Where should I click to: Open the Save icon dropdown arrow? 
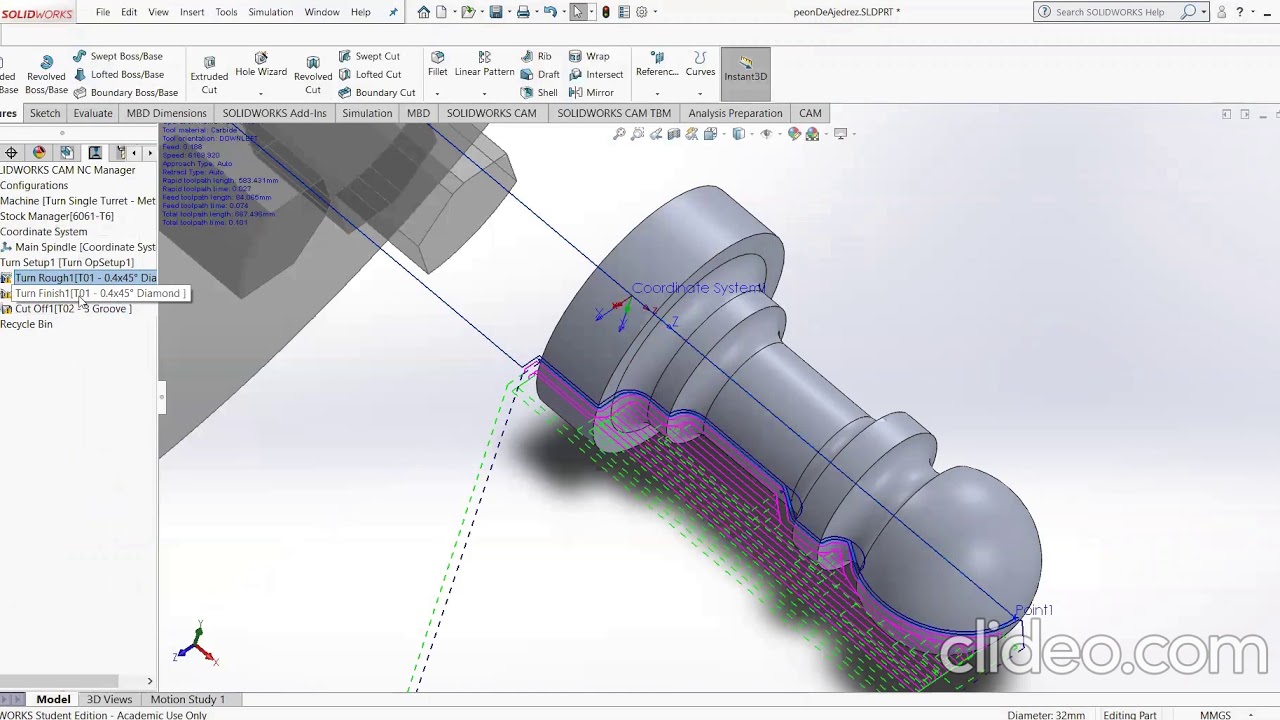[507, 13]
